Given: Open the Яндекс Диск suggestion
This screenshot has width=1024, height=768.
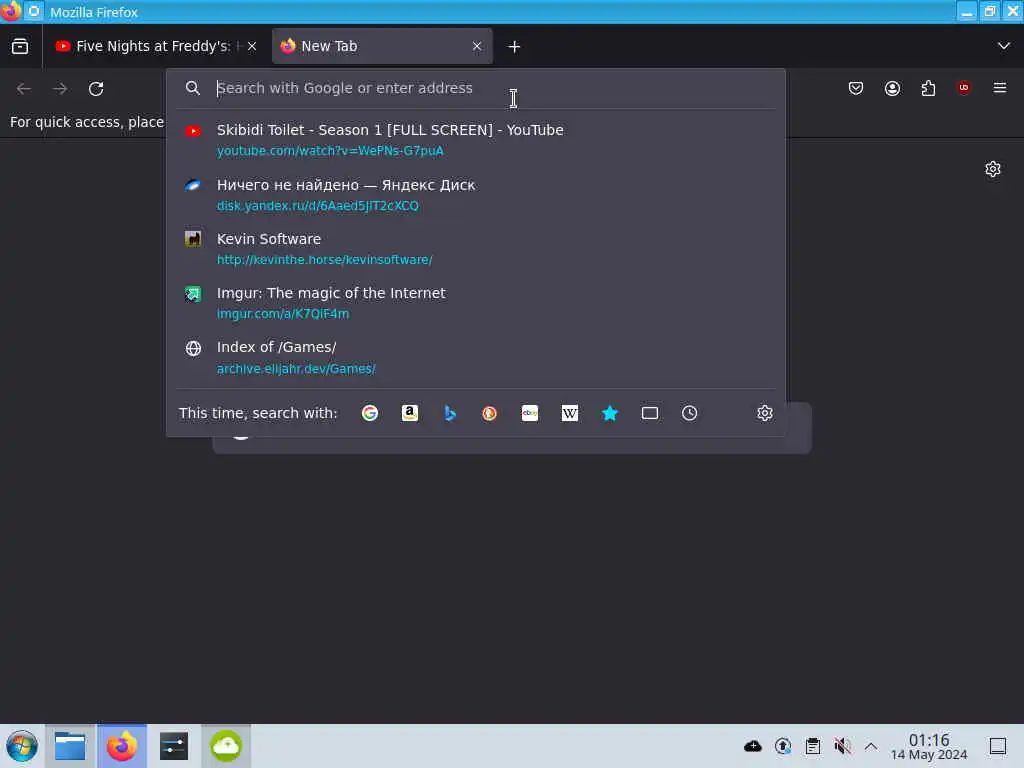Looking at the screenshot, I should (475, 195).
